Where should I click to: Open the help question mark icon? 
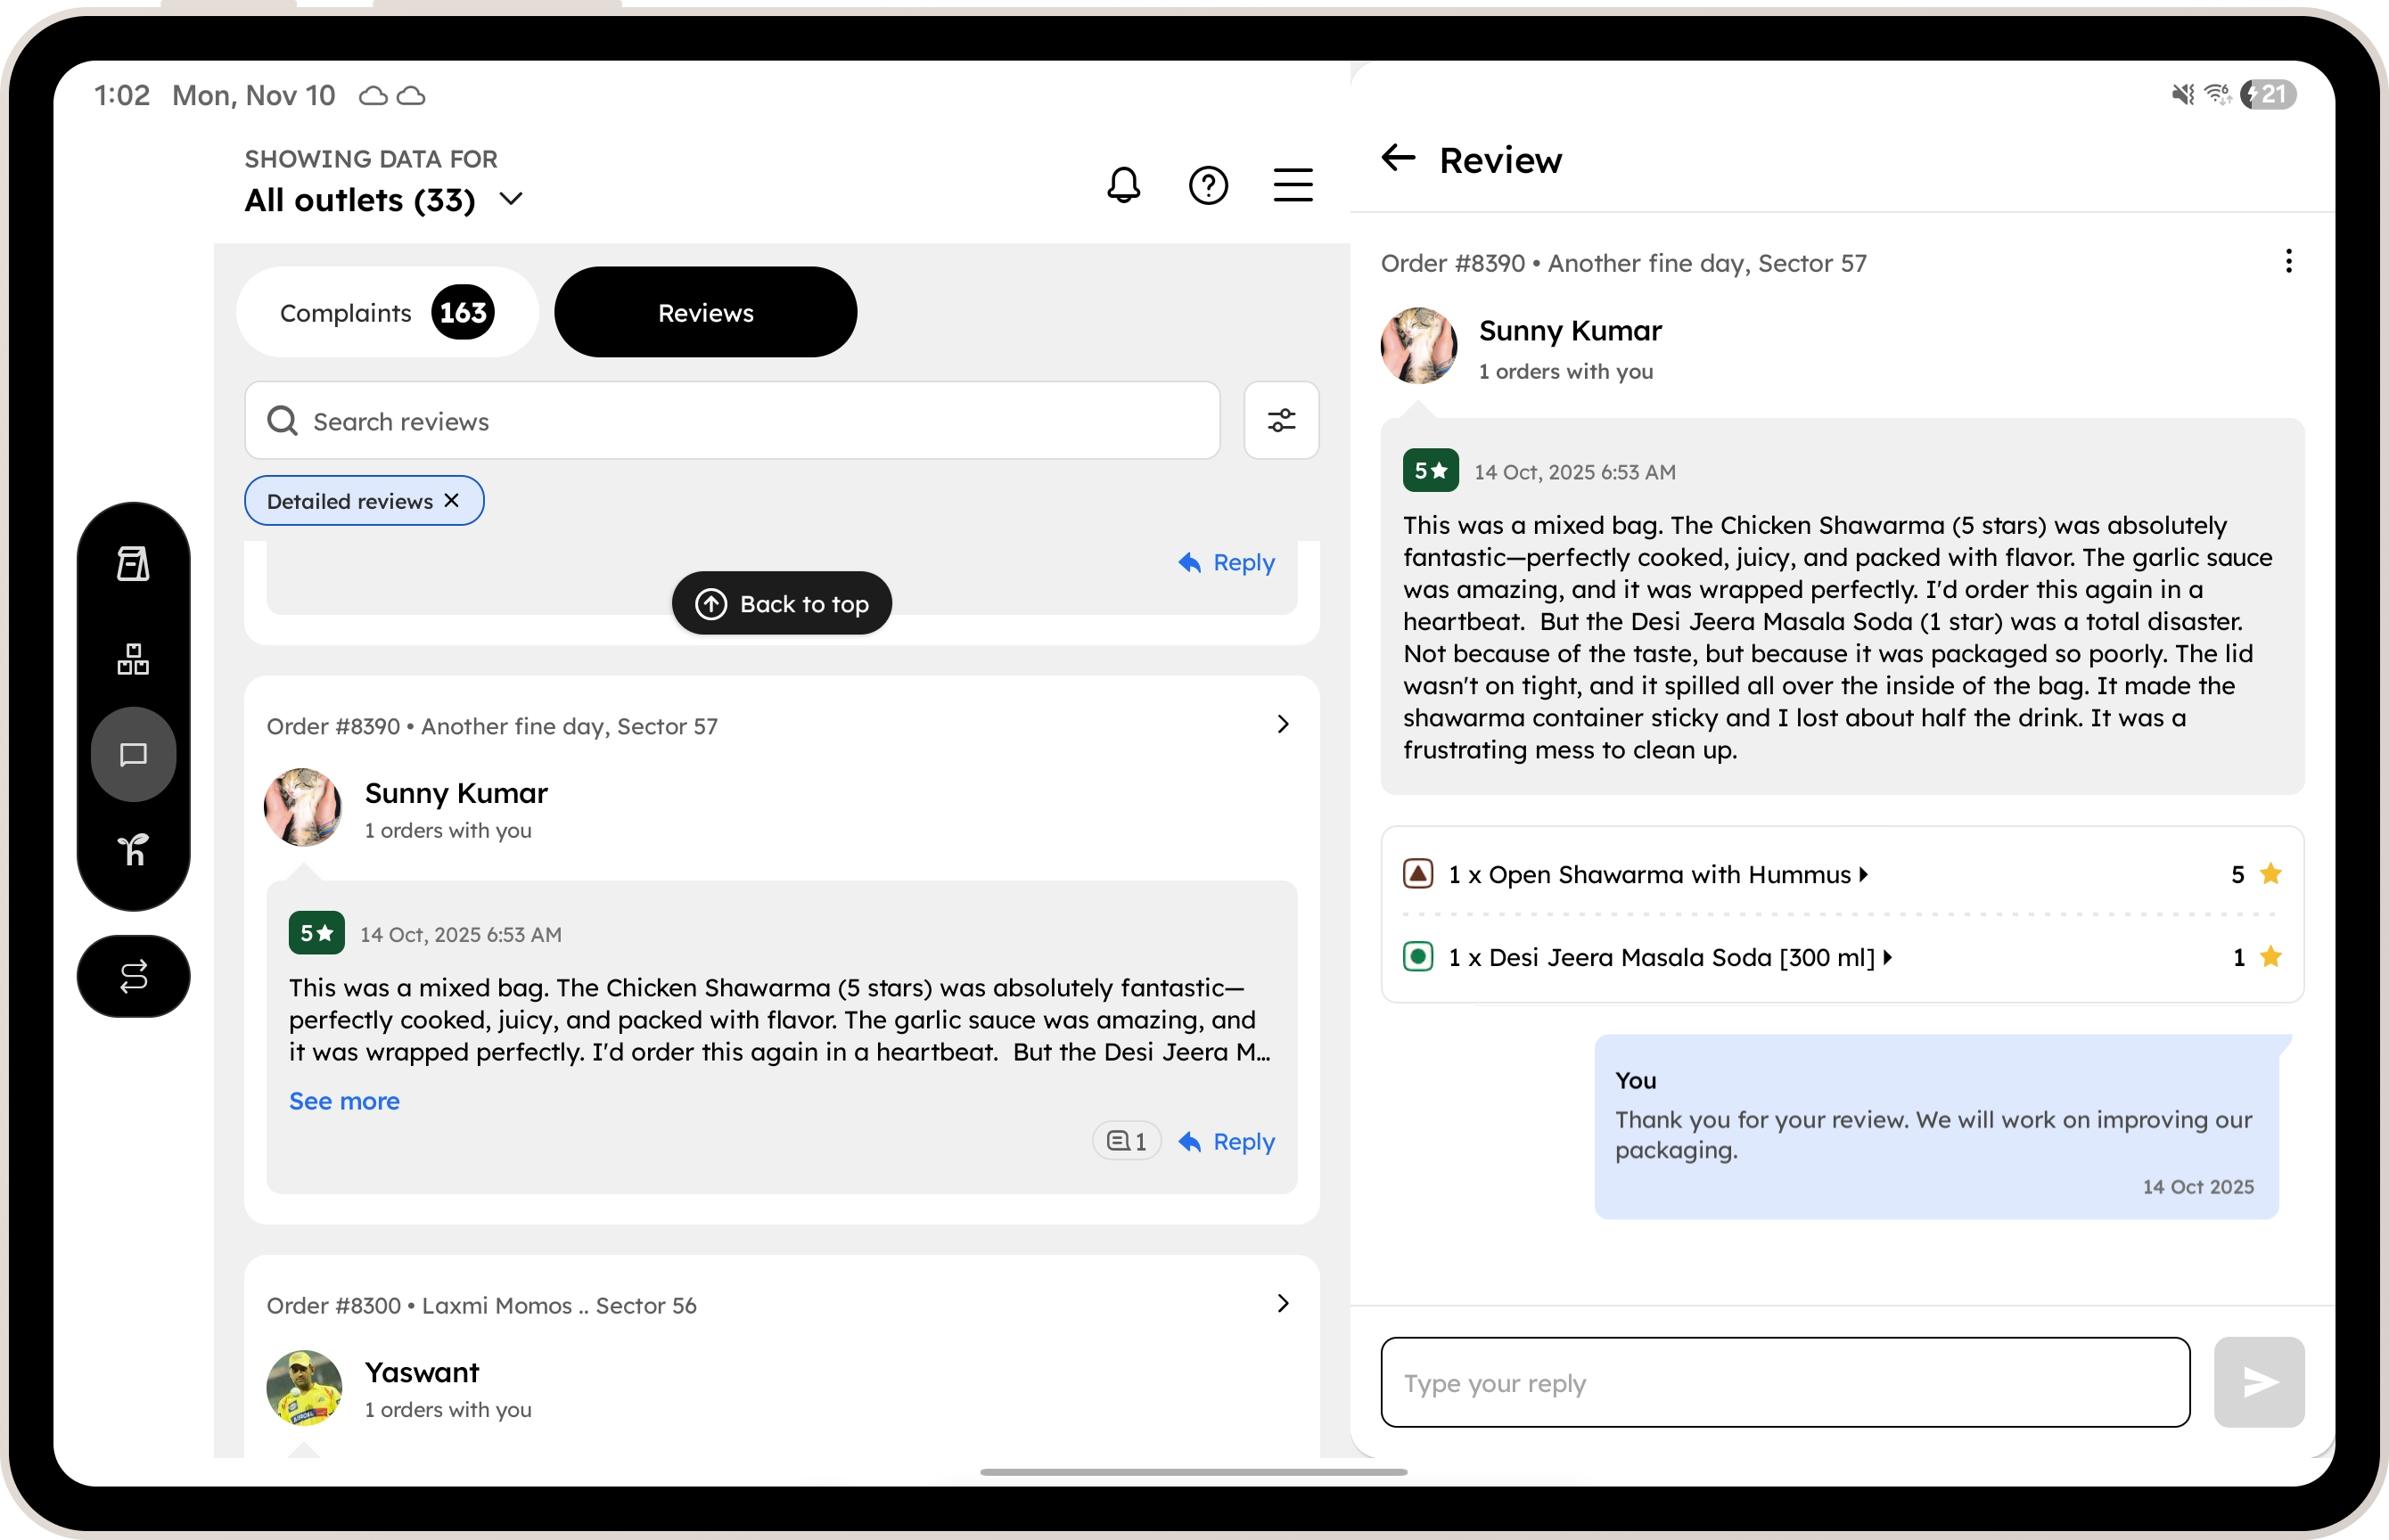click(1208, 185)
